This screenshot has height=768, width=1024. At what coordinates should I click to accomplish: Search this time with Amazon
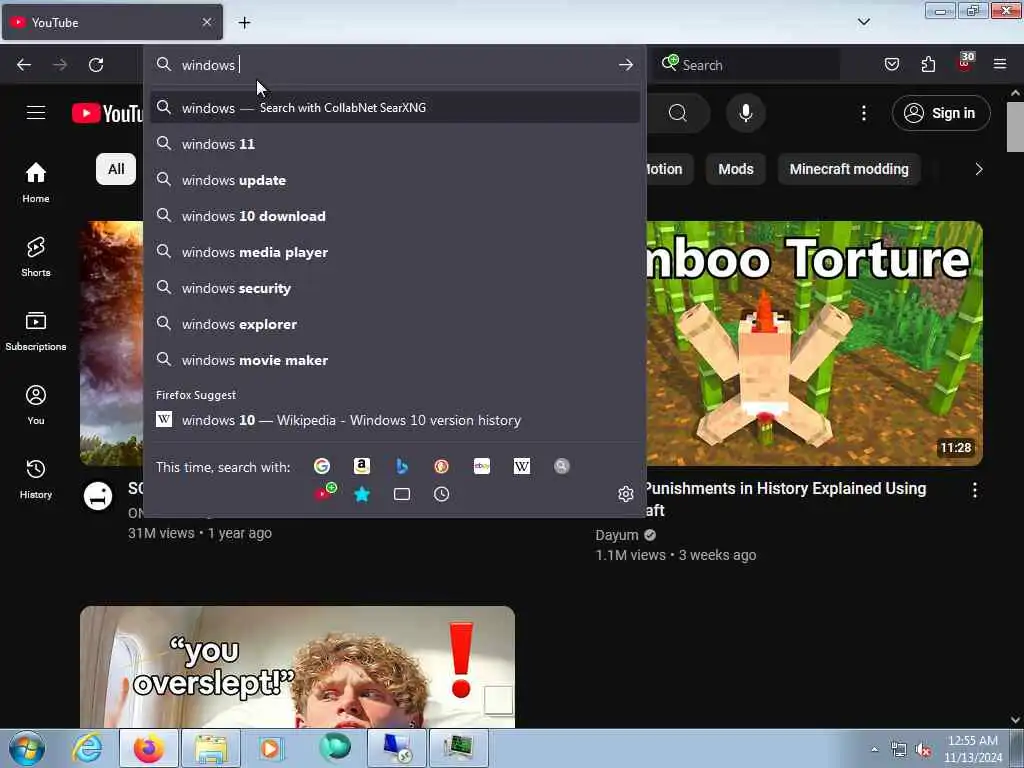(362, 466)
